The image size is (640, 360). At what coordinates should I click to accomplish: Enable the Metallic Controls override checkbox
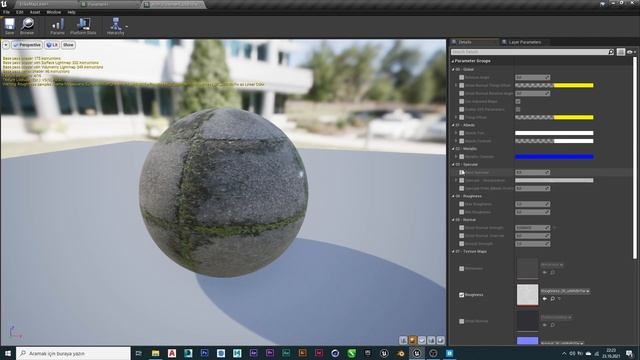point(462,157)
